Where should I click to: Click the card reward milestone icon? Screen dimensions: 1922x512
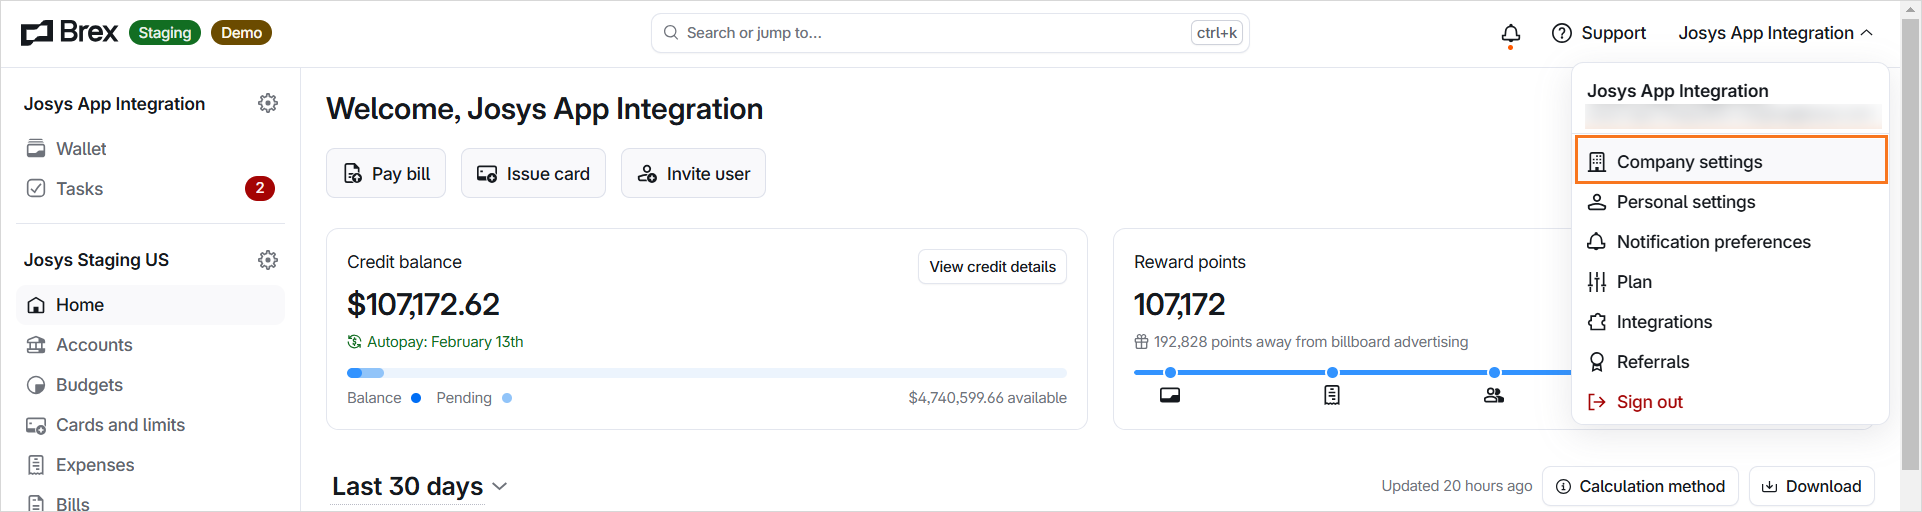coord(1170,395)
